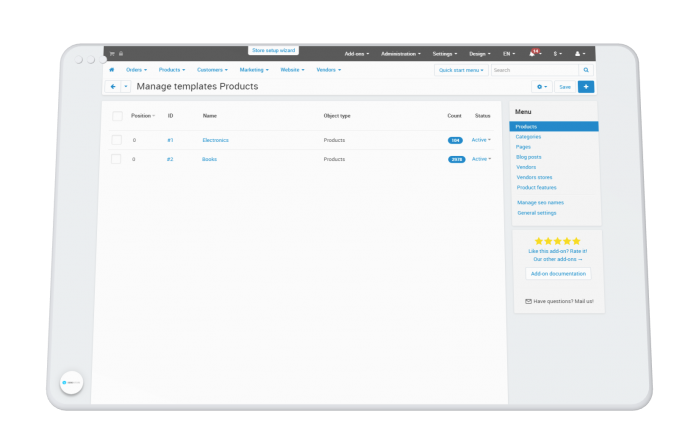Change Books Active status dropdown
The width and height of the screenshot is (700, 445).
(482, 159)
